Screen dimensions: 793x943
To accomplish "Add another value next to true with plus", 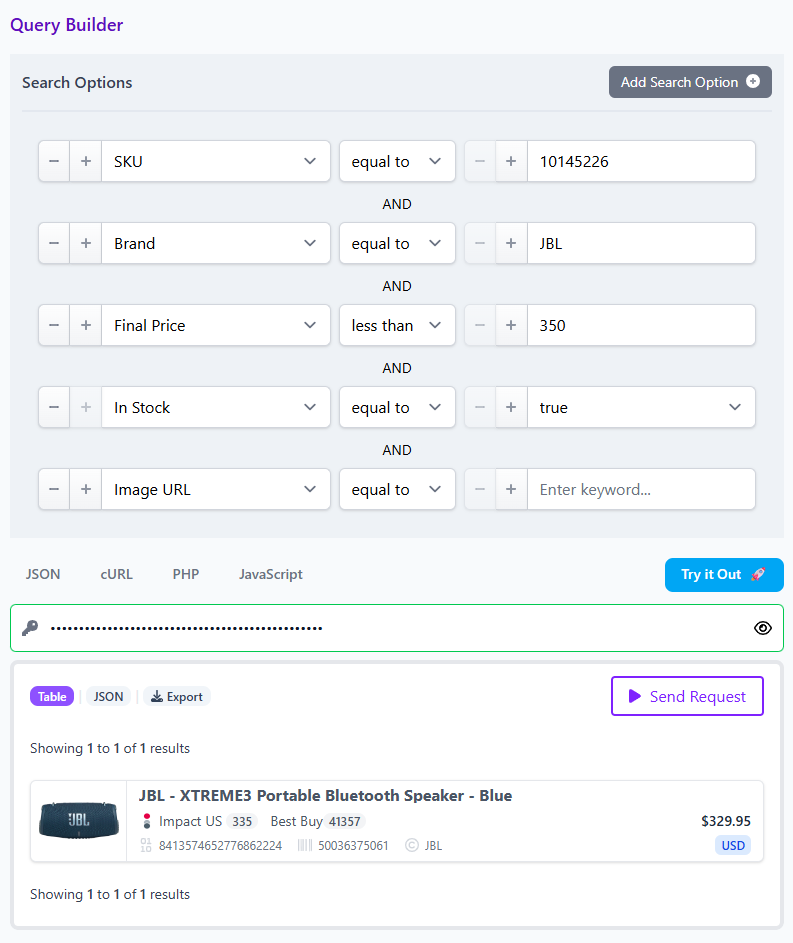I will [x=511, y=407].
